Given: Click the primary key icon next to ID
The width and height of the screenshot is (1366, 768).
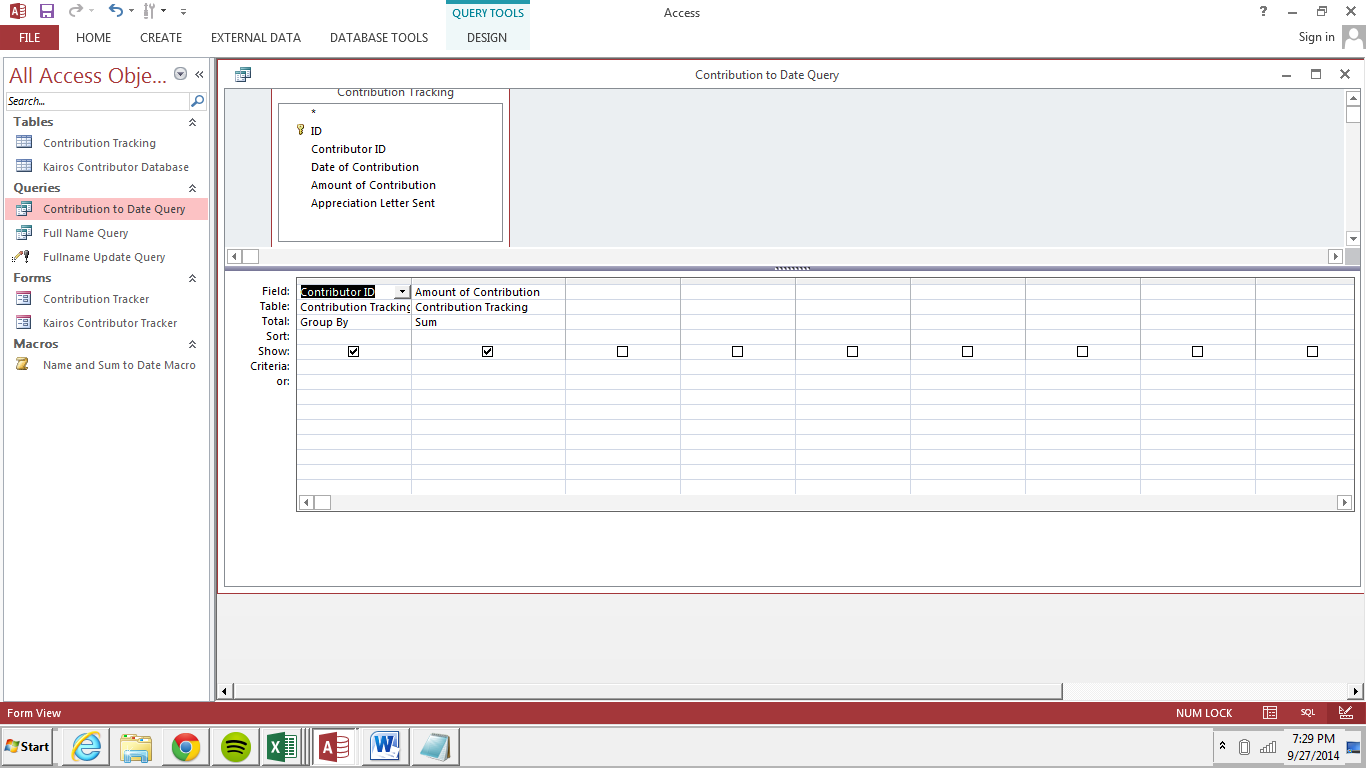Looking at the screenshot, I should [300, 130].
